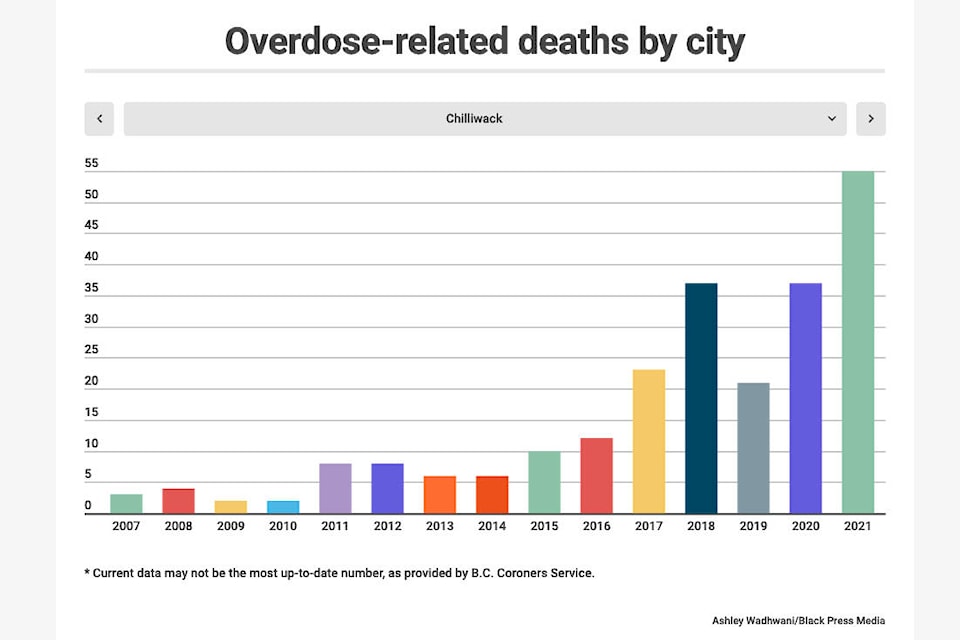Click the 2019 x-axis label

click(x=753, y=526)
